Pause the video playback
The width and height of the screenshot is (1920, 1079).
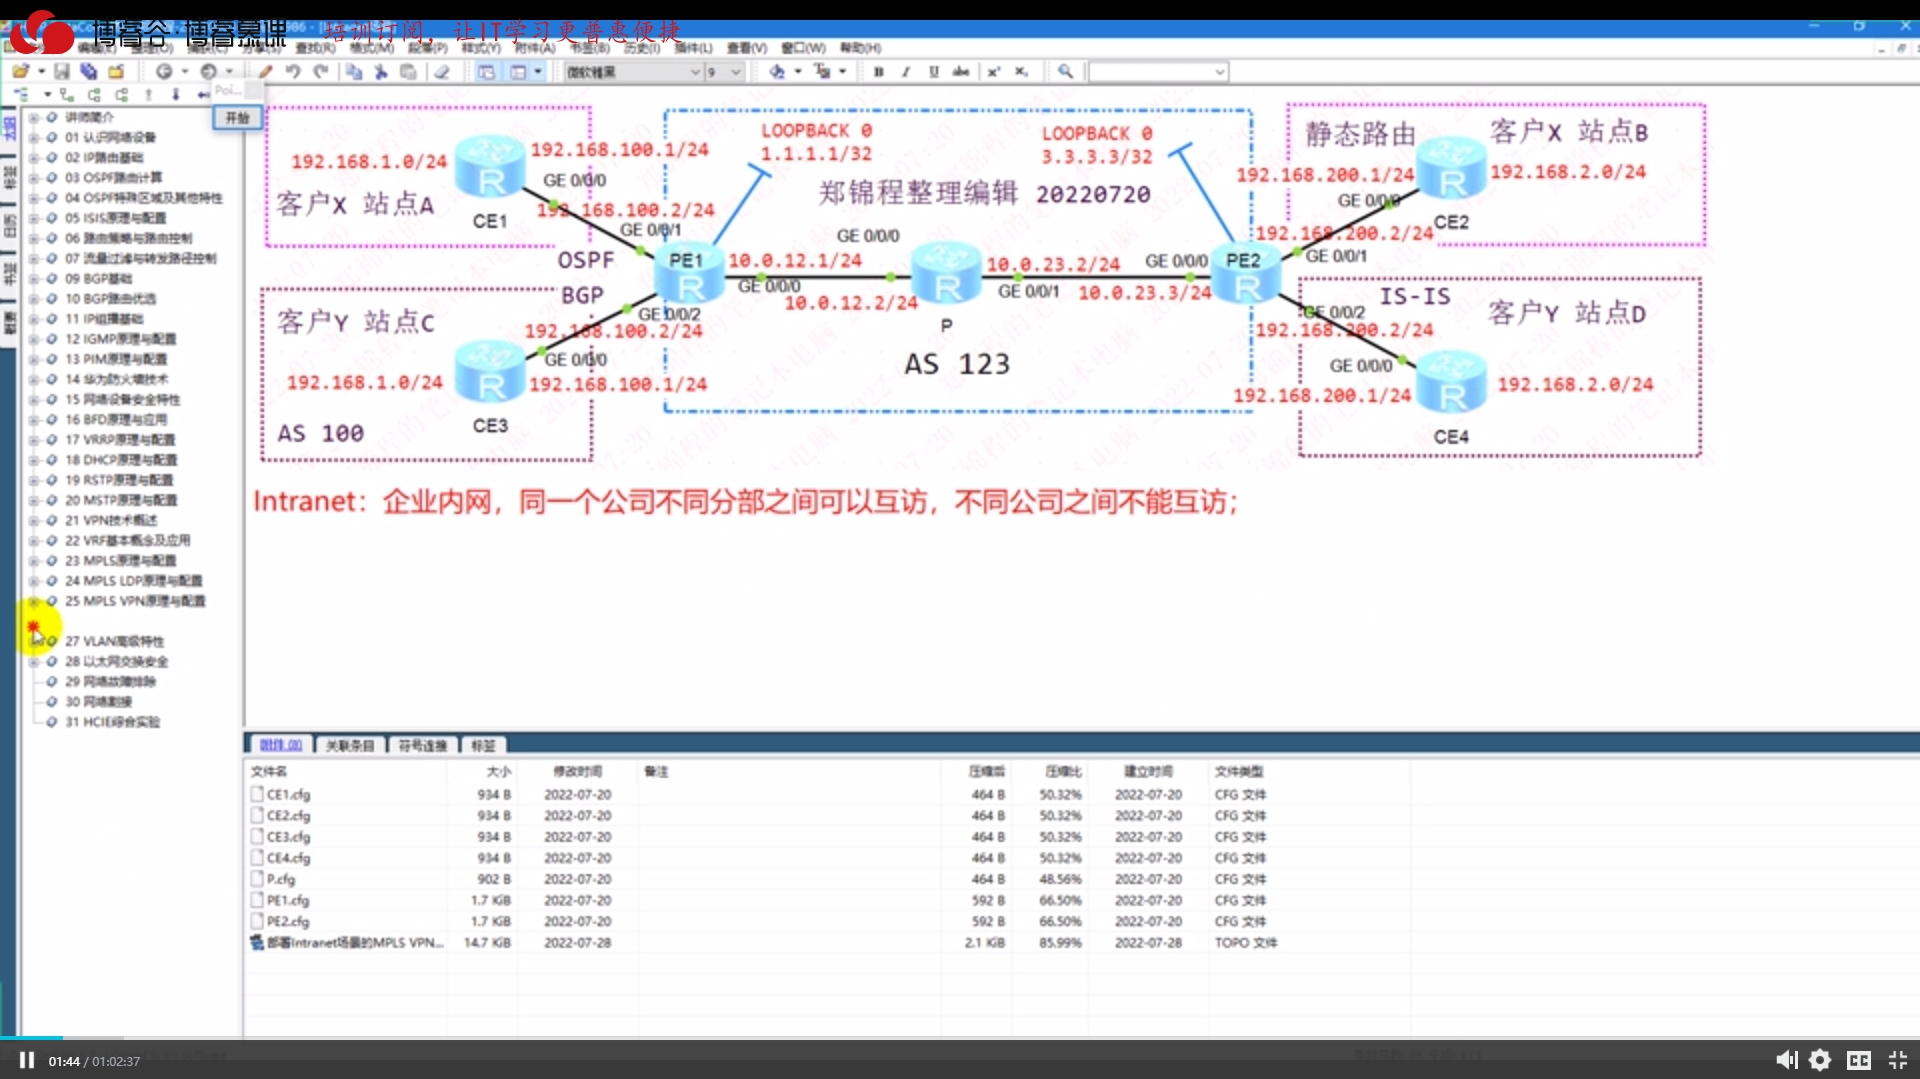click(x=27, y=1060)
